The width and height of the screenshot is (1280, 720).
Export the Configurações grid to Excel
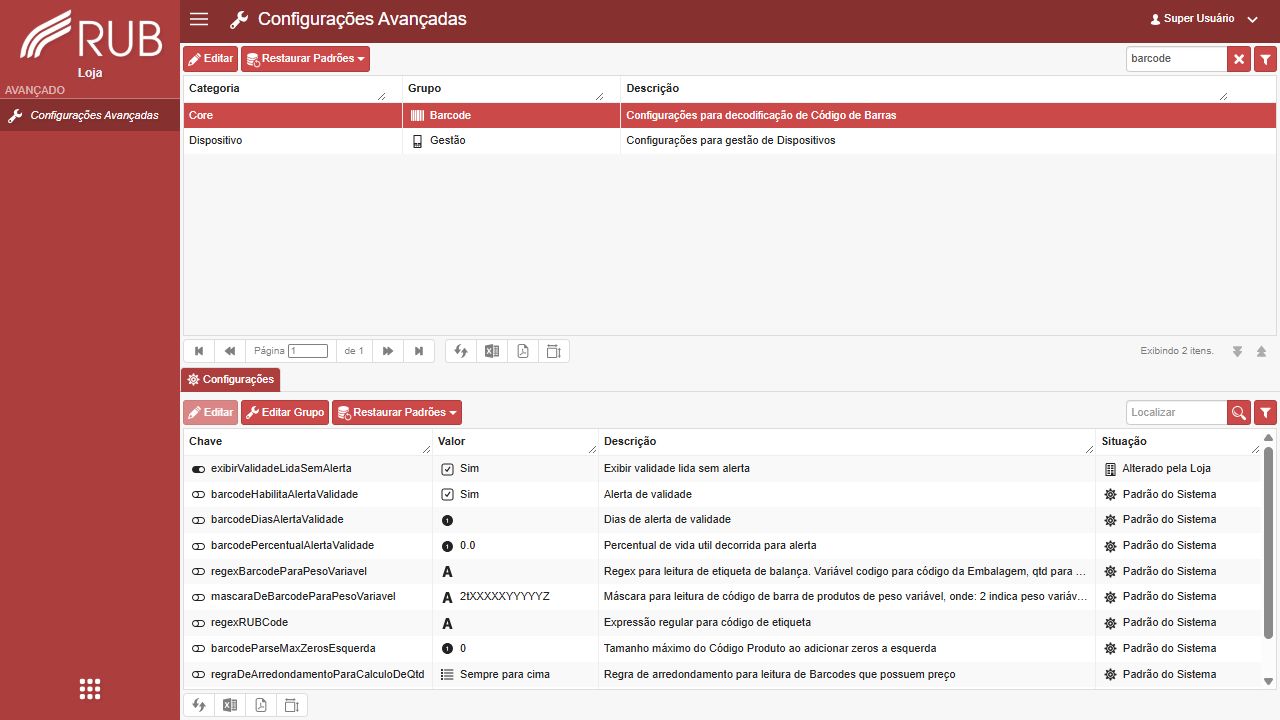[x=230, y=705]
